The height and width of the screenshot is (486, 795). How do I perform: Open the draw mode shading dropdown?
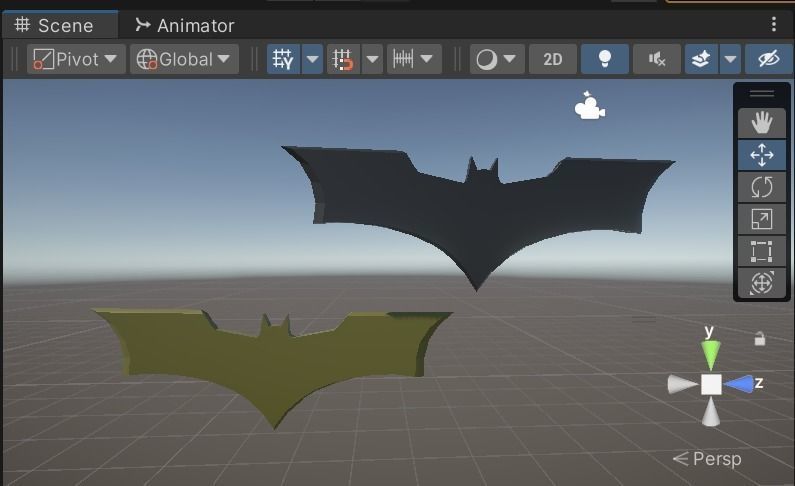coord(497,59)
